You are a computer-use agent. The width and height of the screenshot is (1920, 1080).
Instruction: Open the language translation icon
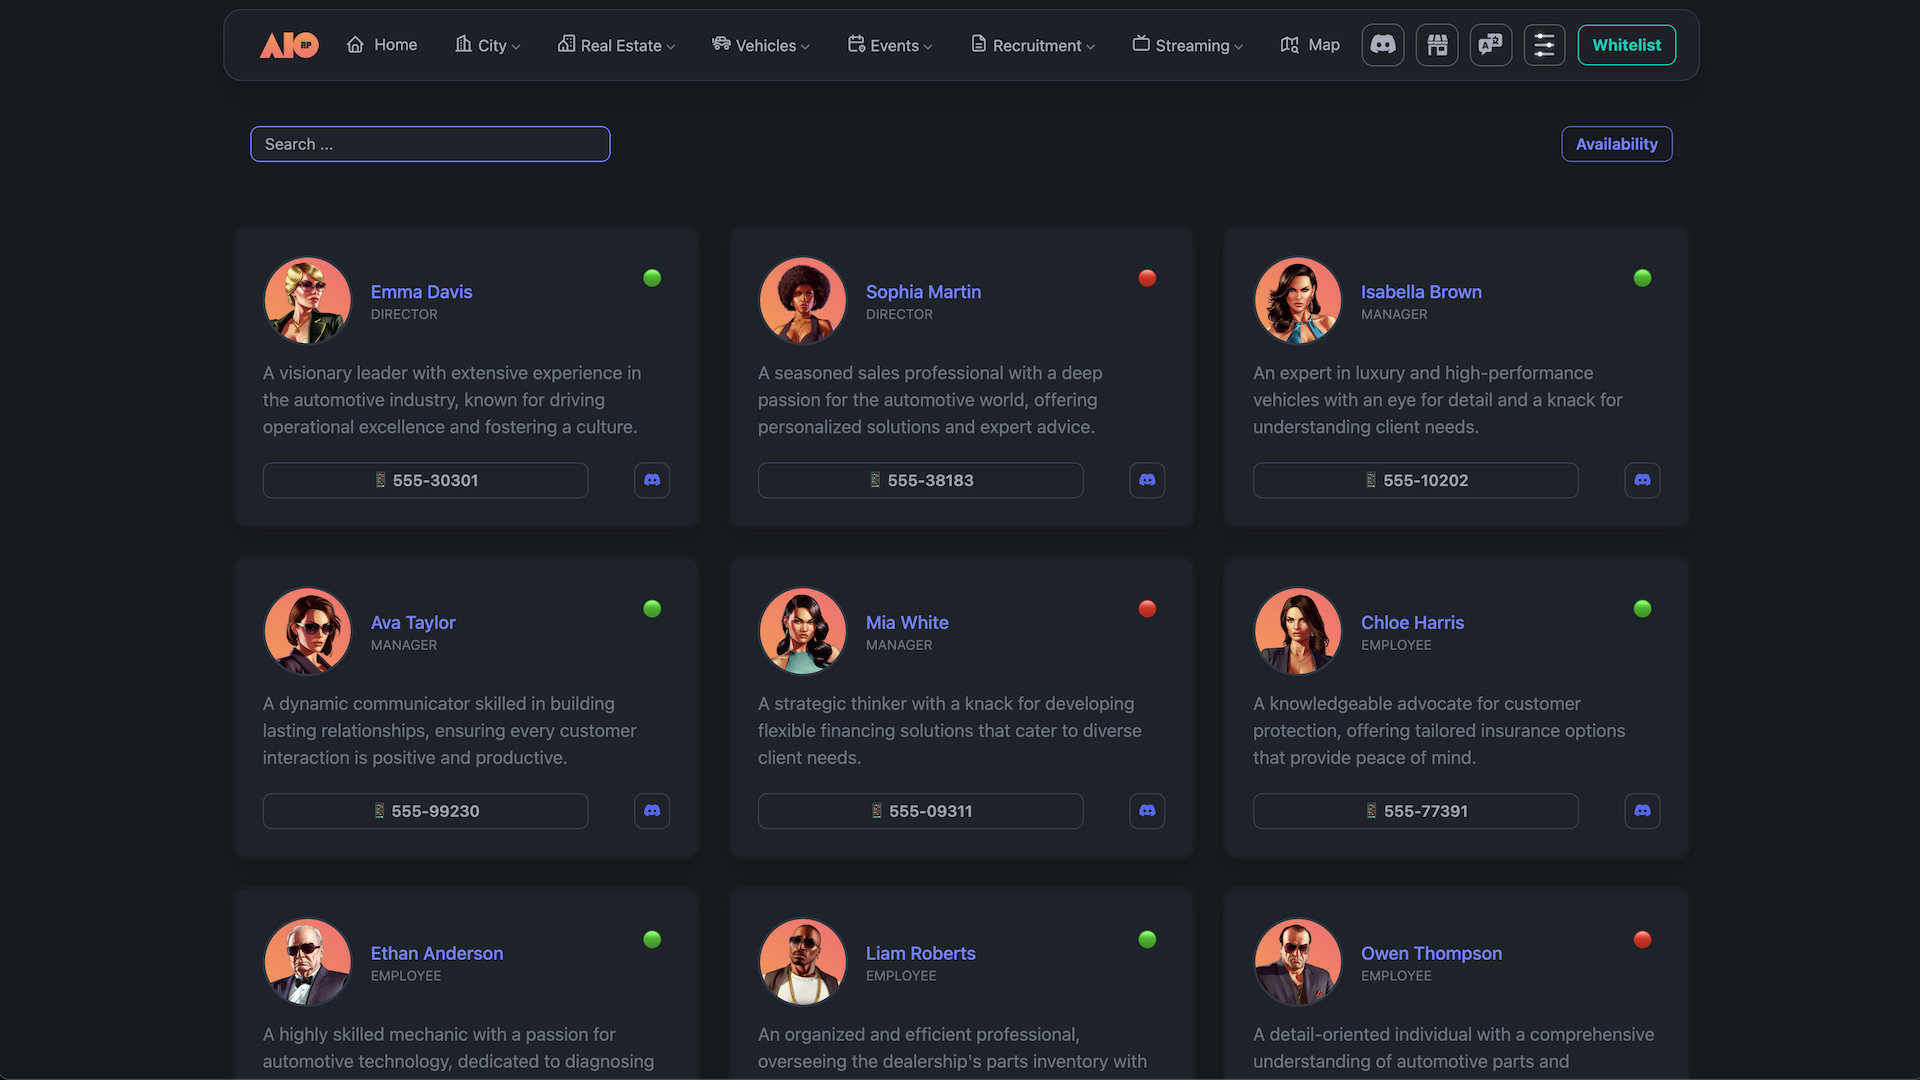tap(1491, 45)
